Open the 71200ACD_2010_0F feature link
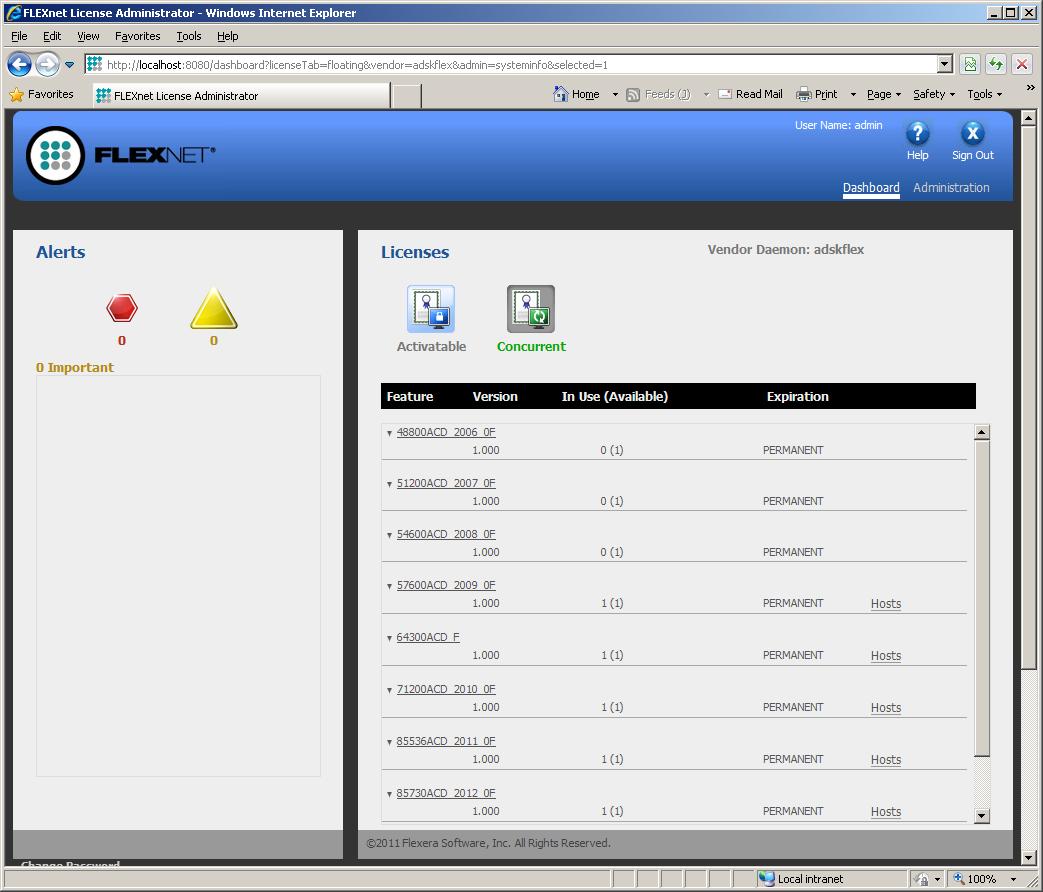This screenshot has width=1043, height=892. (446, 689)
